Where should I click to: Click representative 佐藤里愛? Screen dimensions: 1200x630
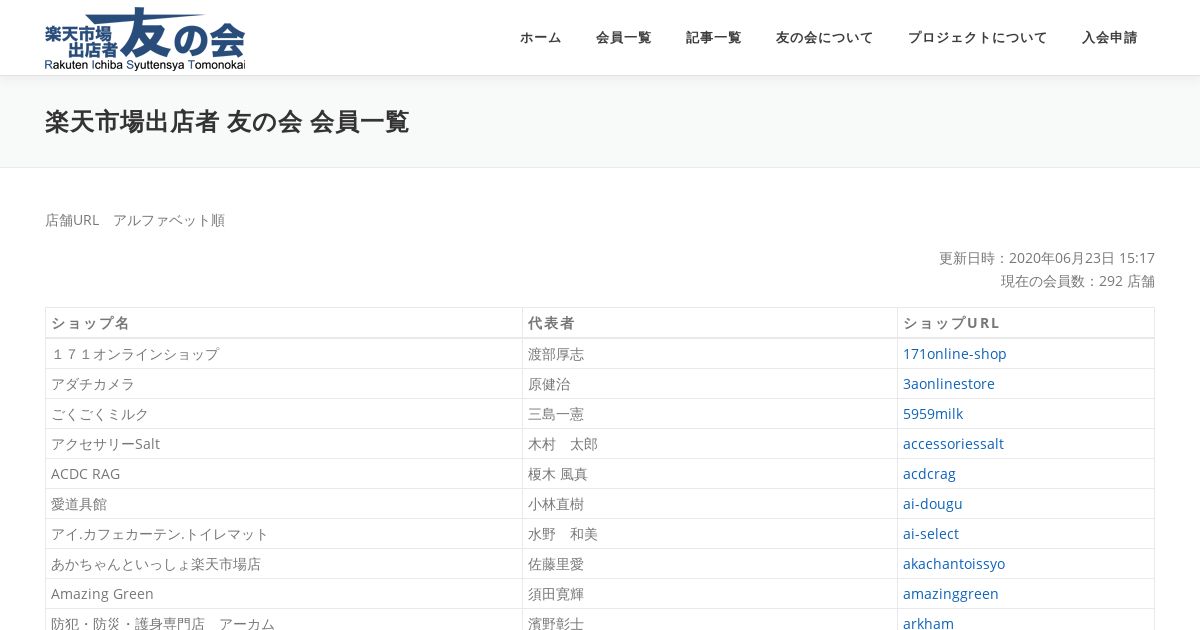tap(710, 564)
